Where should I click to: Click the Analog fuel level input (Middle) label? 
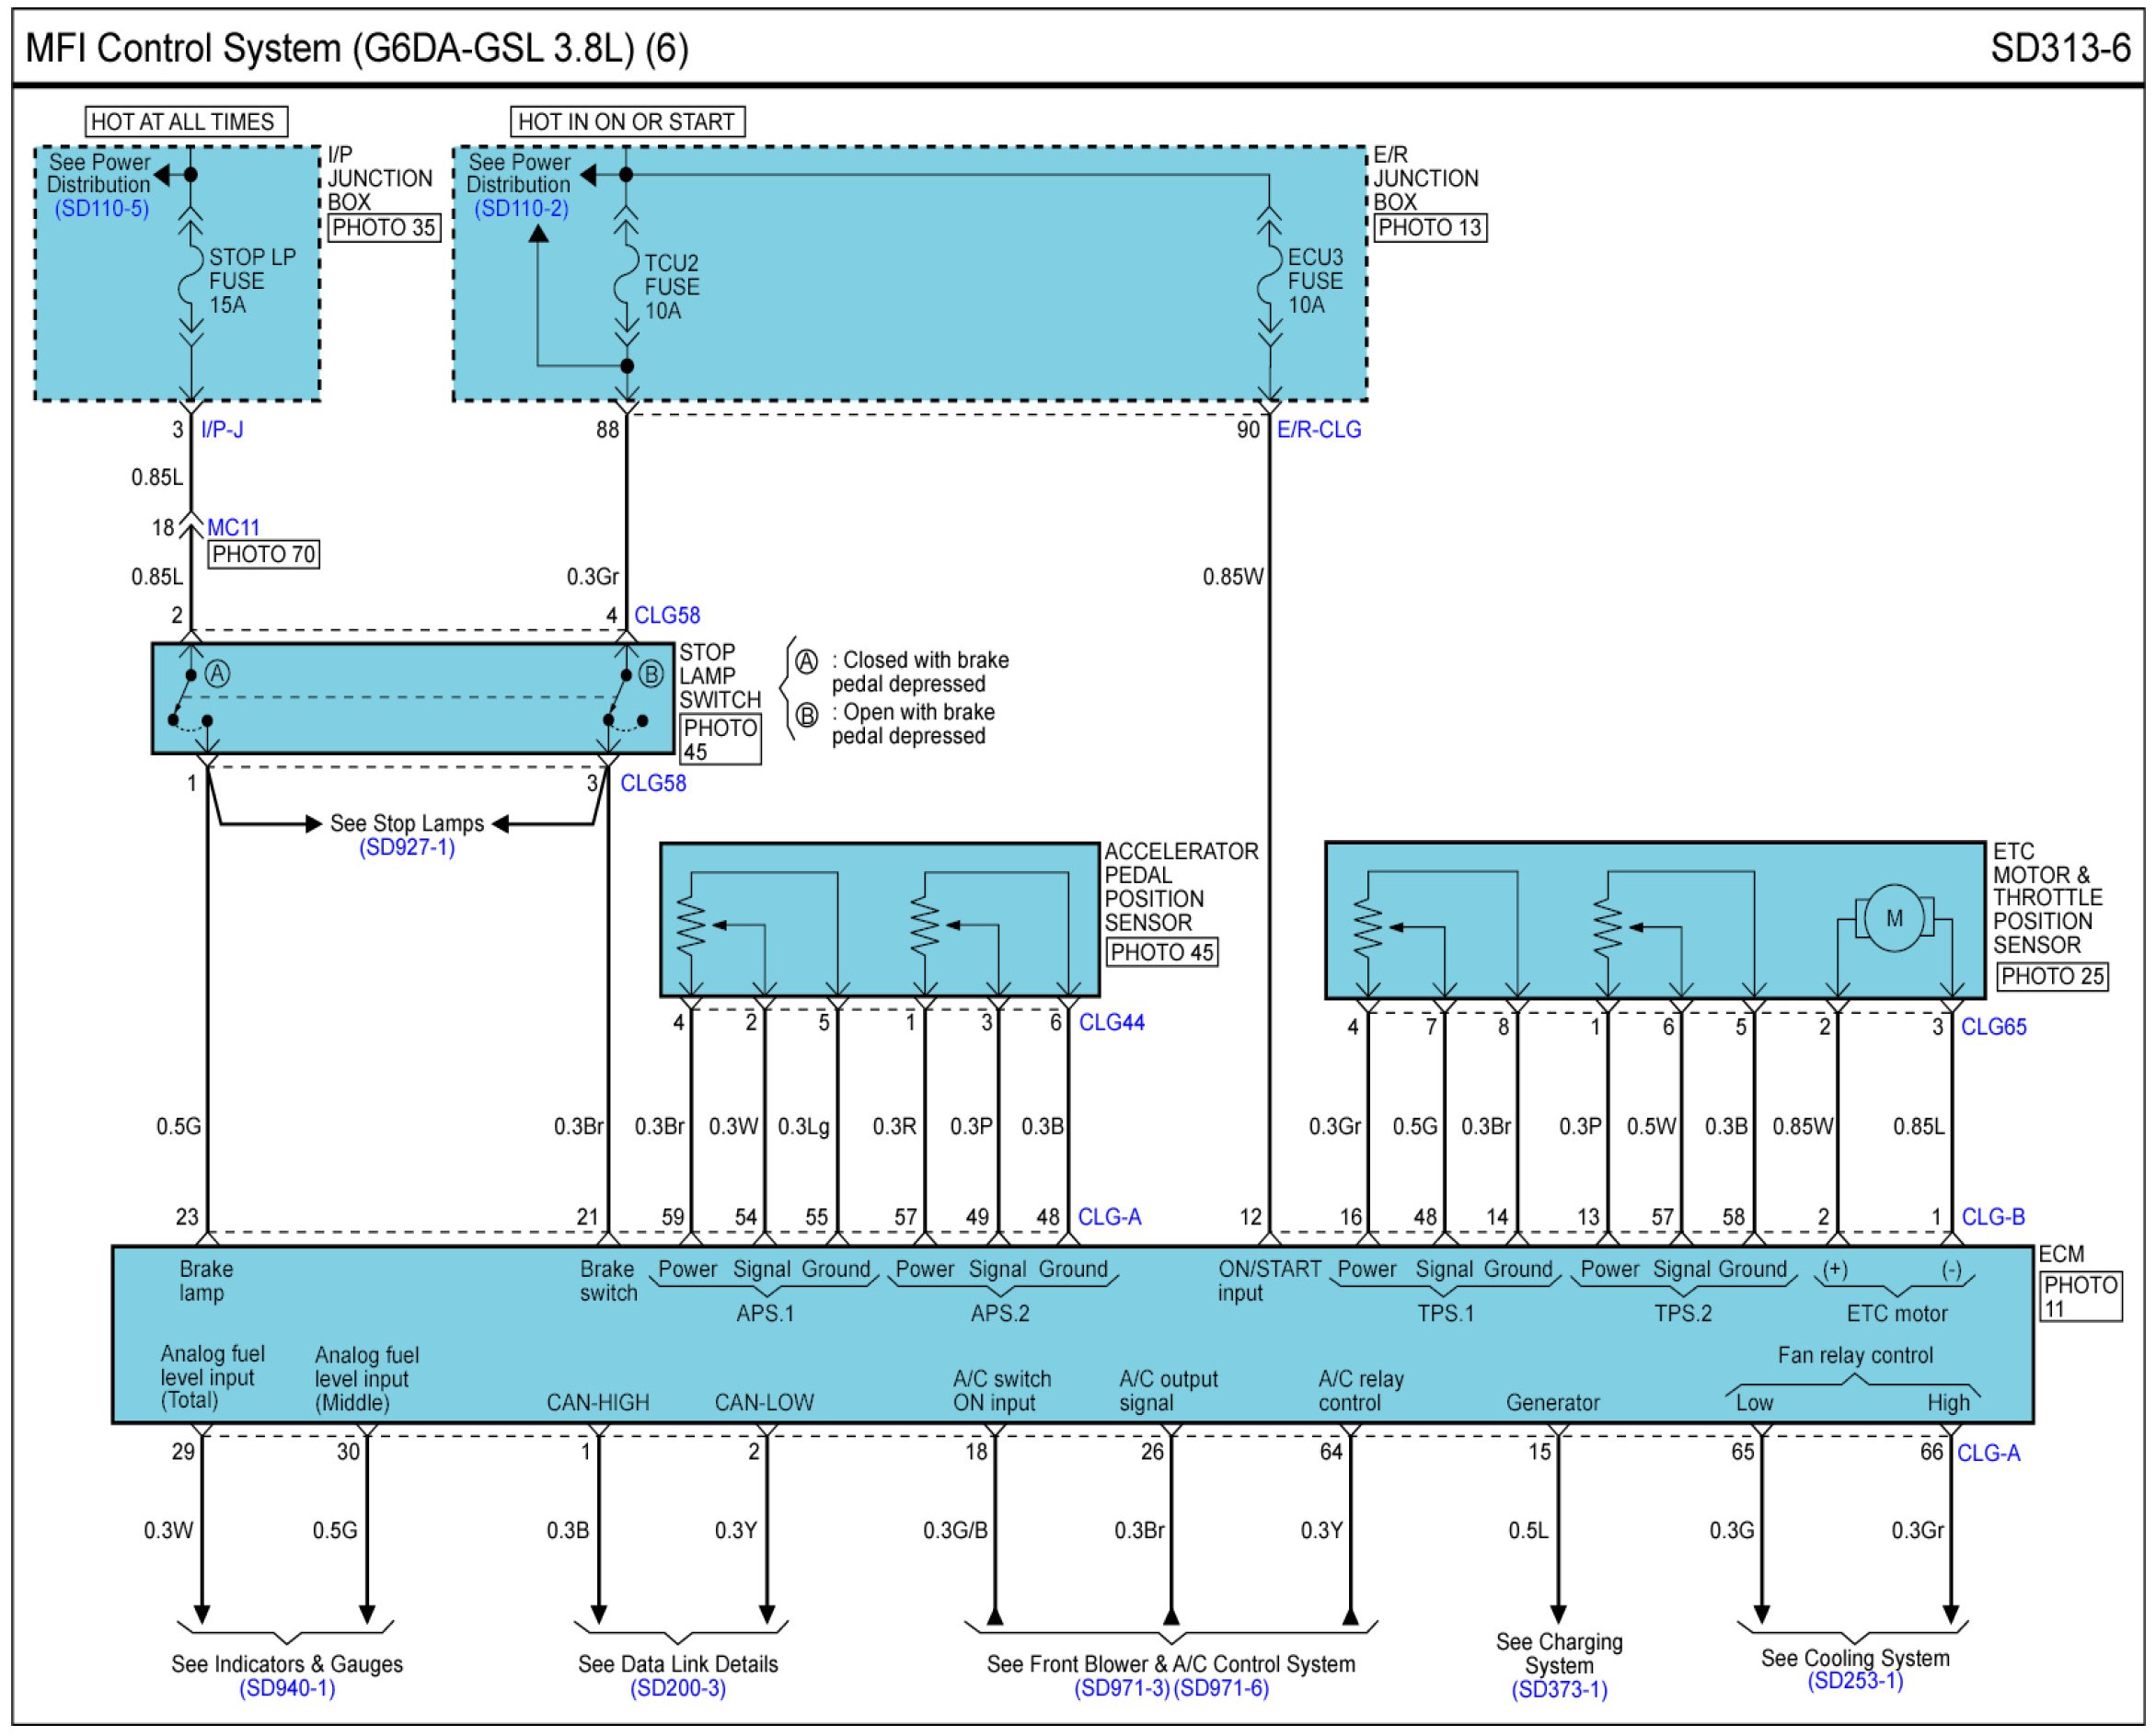tap(367, 1379)
